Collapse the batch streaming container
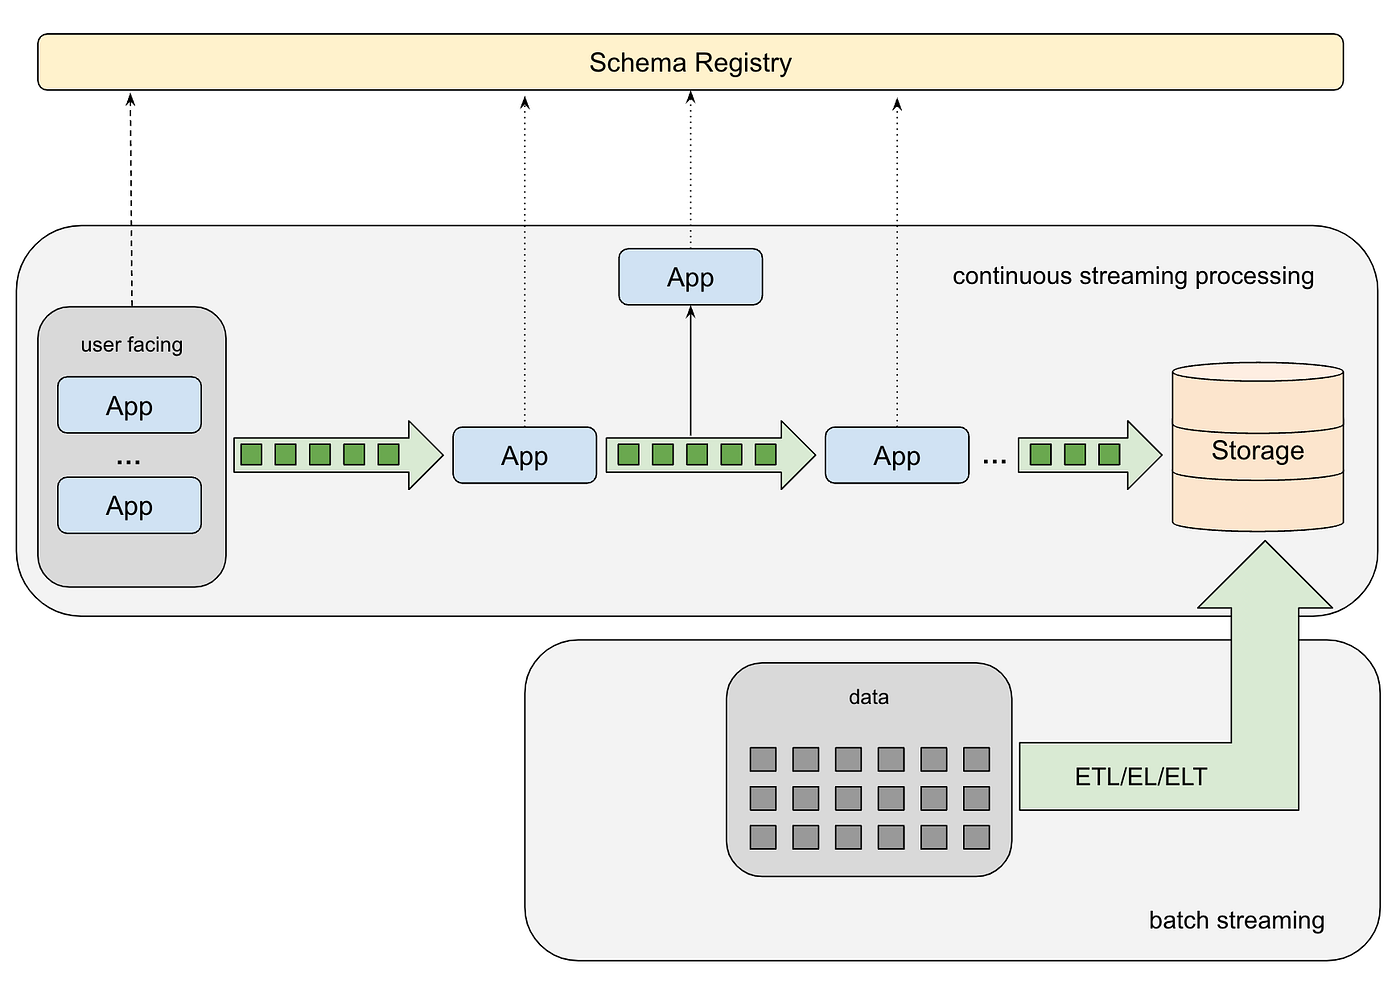1400x988 pixels. pos(1237,920)
